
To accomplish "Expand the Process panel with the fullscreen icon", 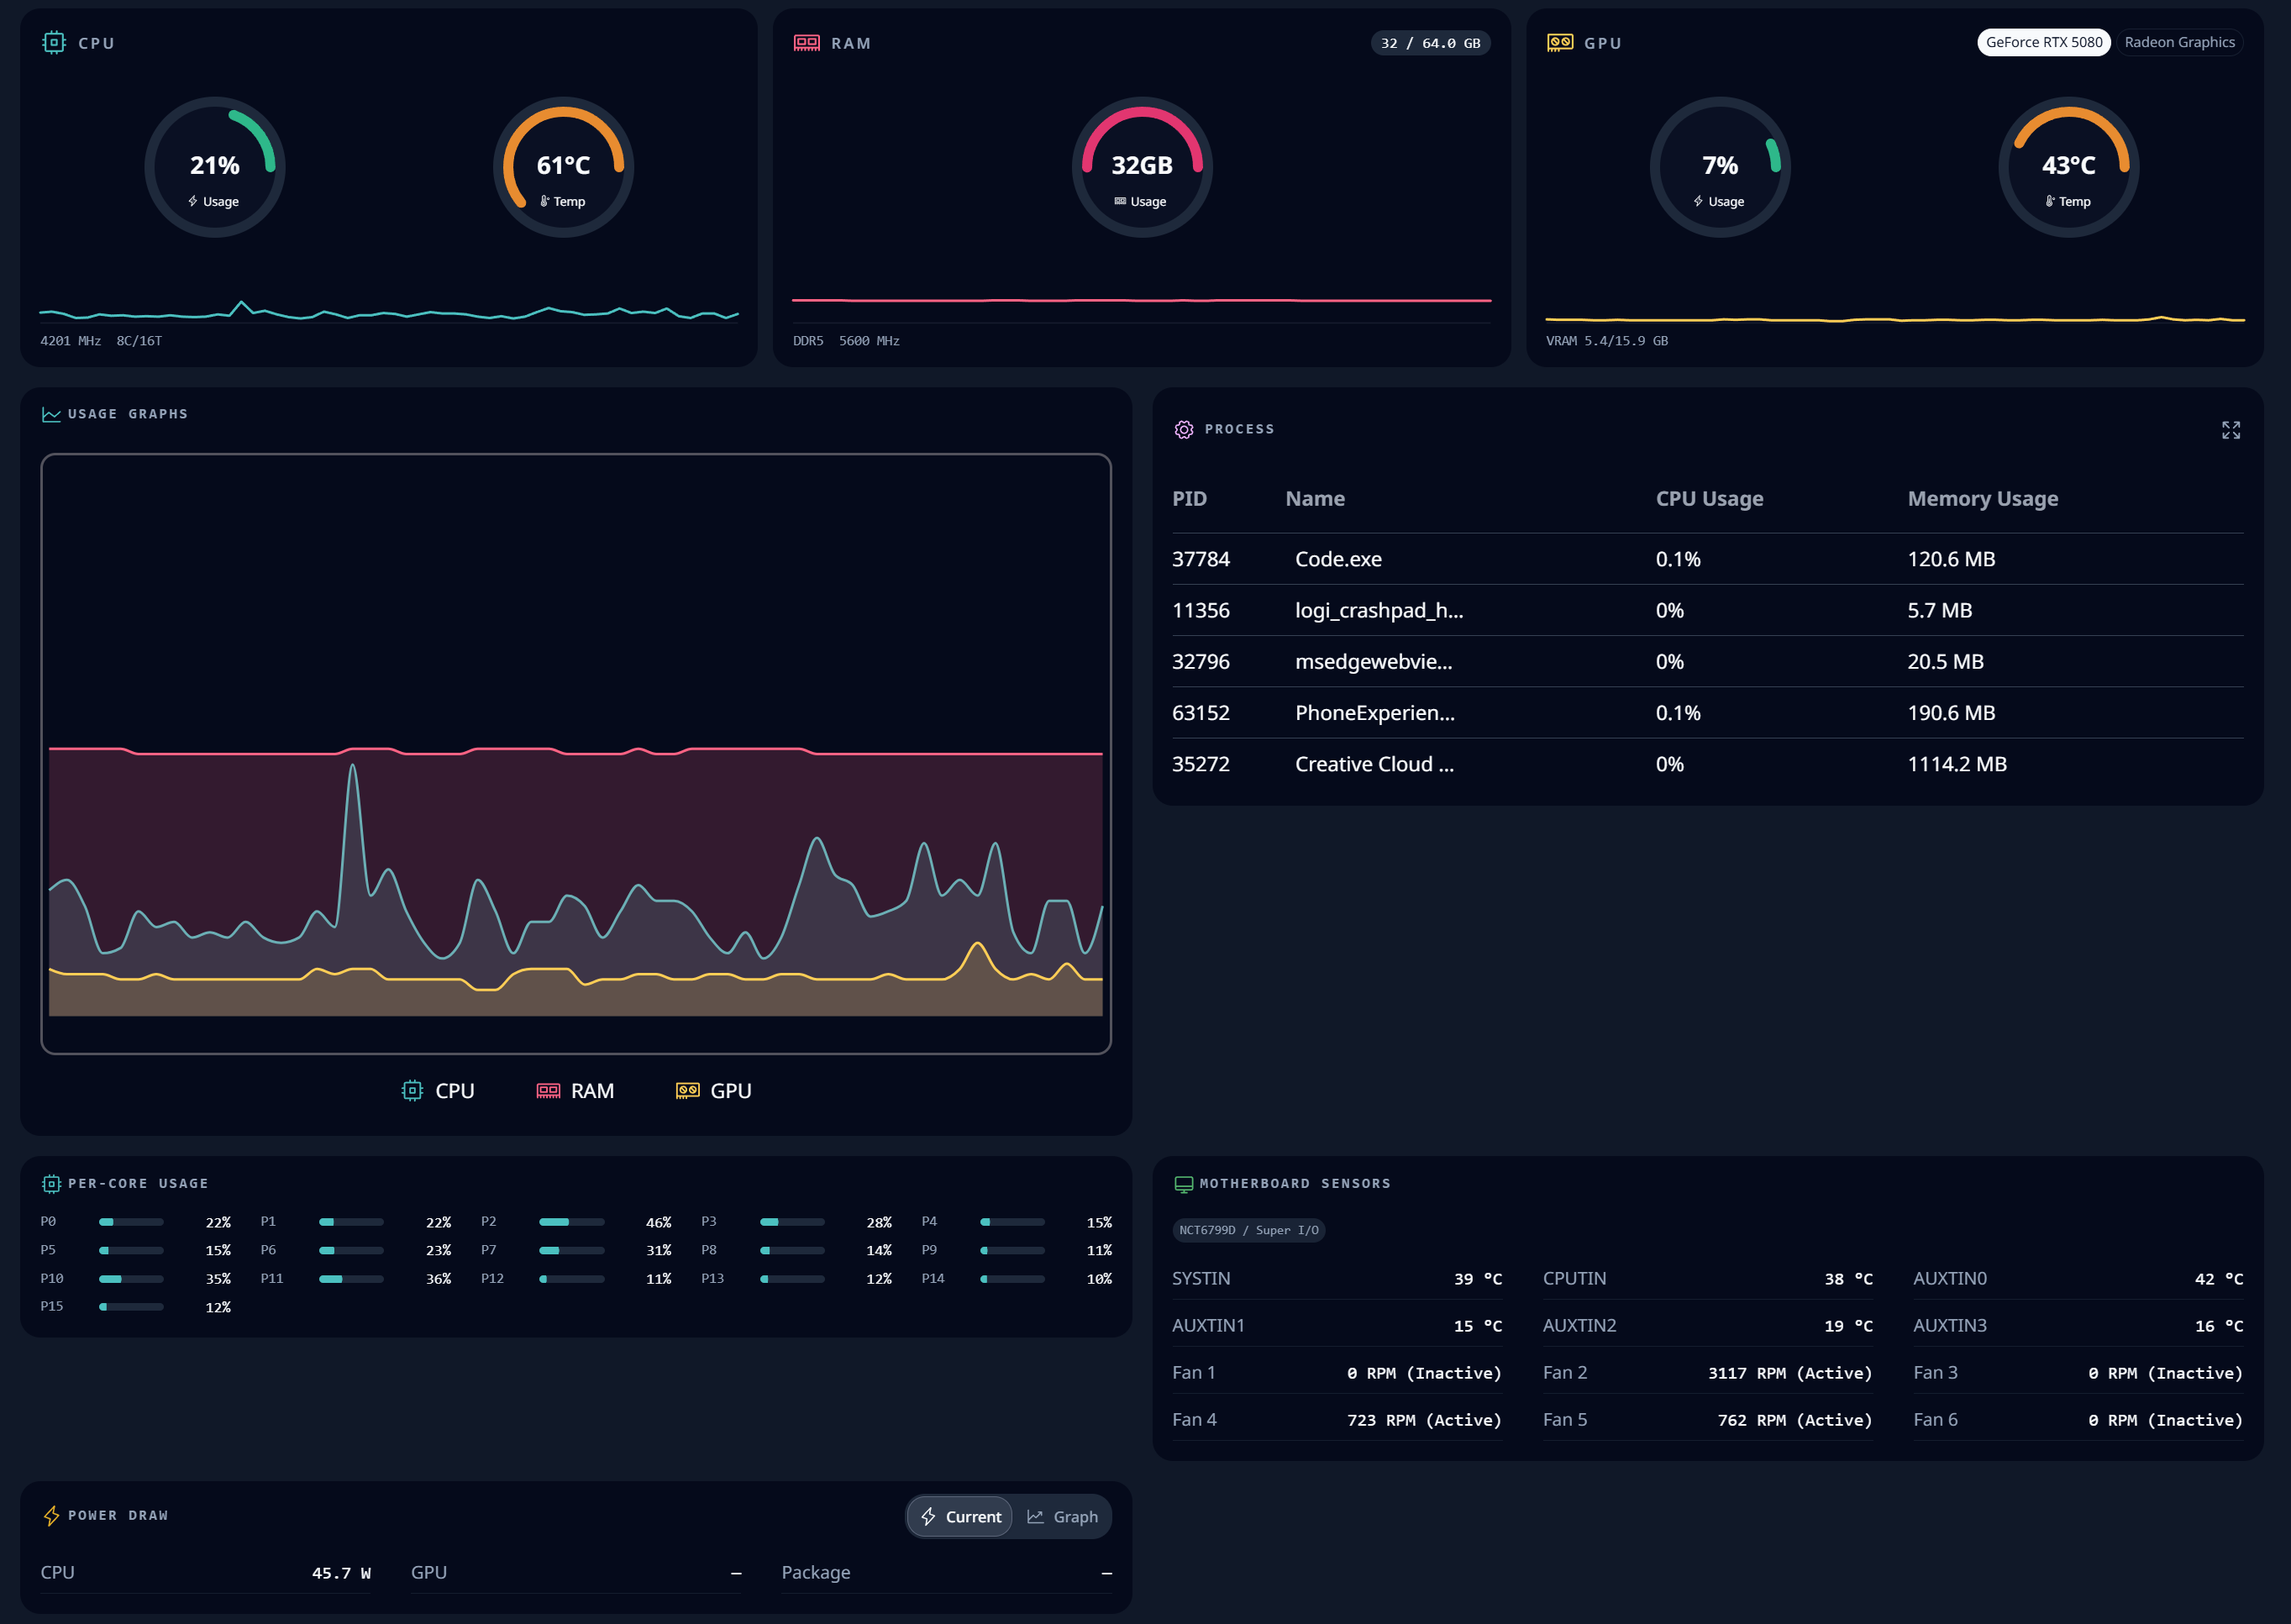I will pyautogui.click(x=2230, y=430).
